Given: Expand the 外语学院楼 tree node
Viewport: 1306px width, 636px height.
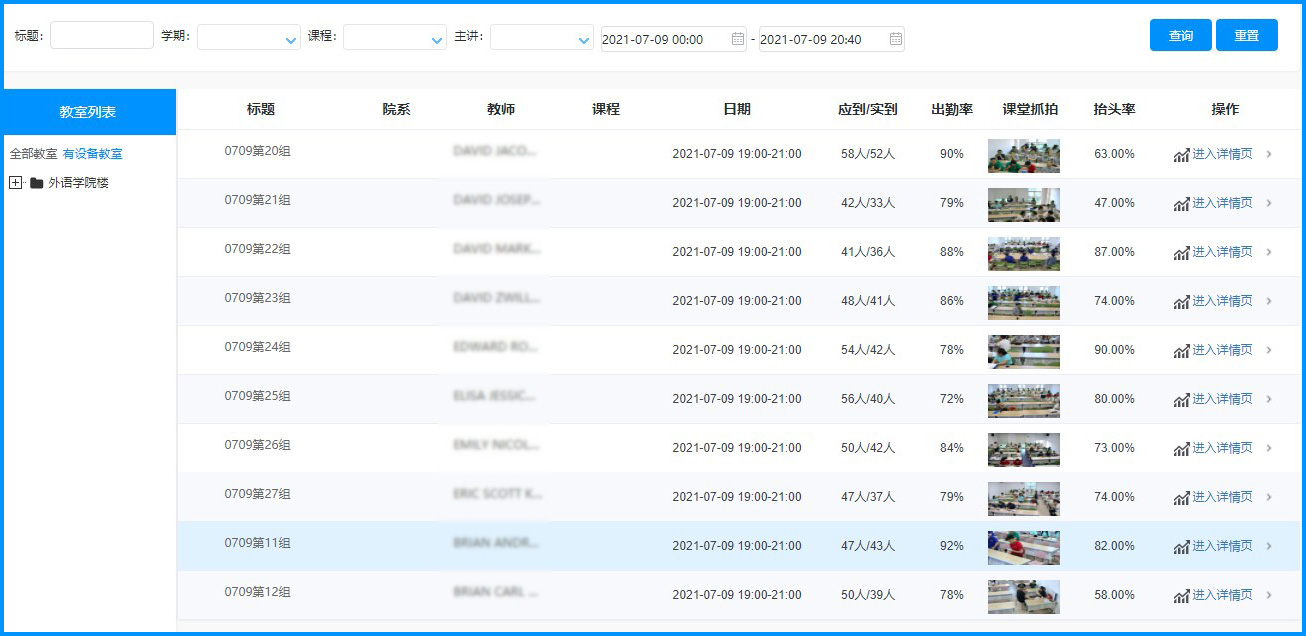Looking at the screenshot, I should pyautogui.click(x=15, y=183).
